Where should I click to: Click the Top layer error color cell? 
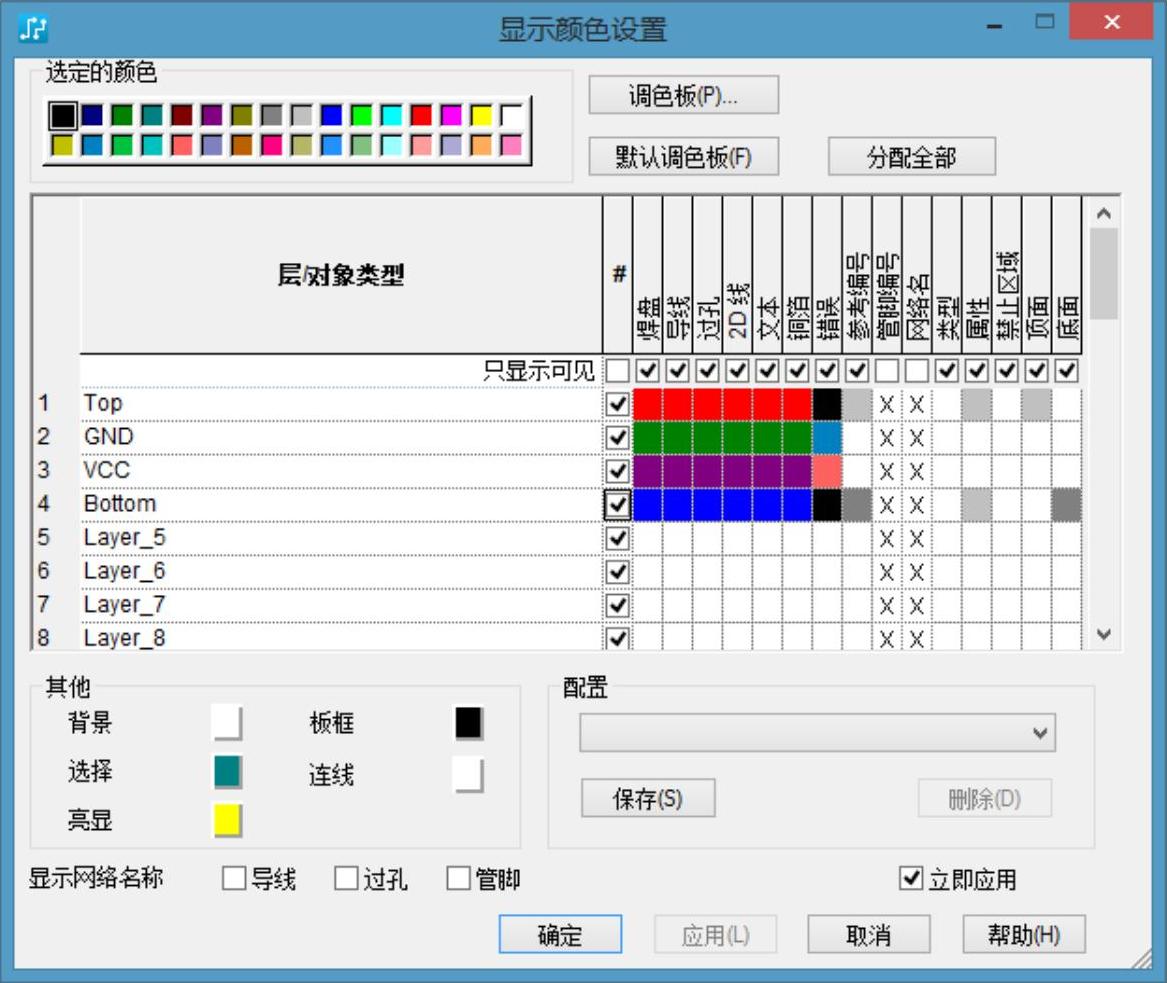click(x=827, y=404)
